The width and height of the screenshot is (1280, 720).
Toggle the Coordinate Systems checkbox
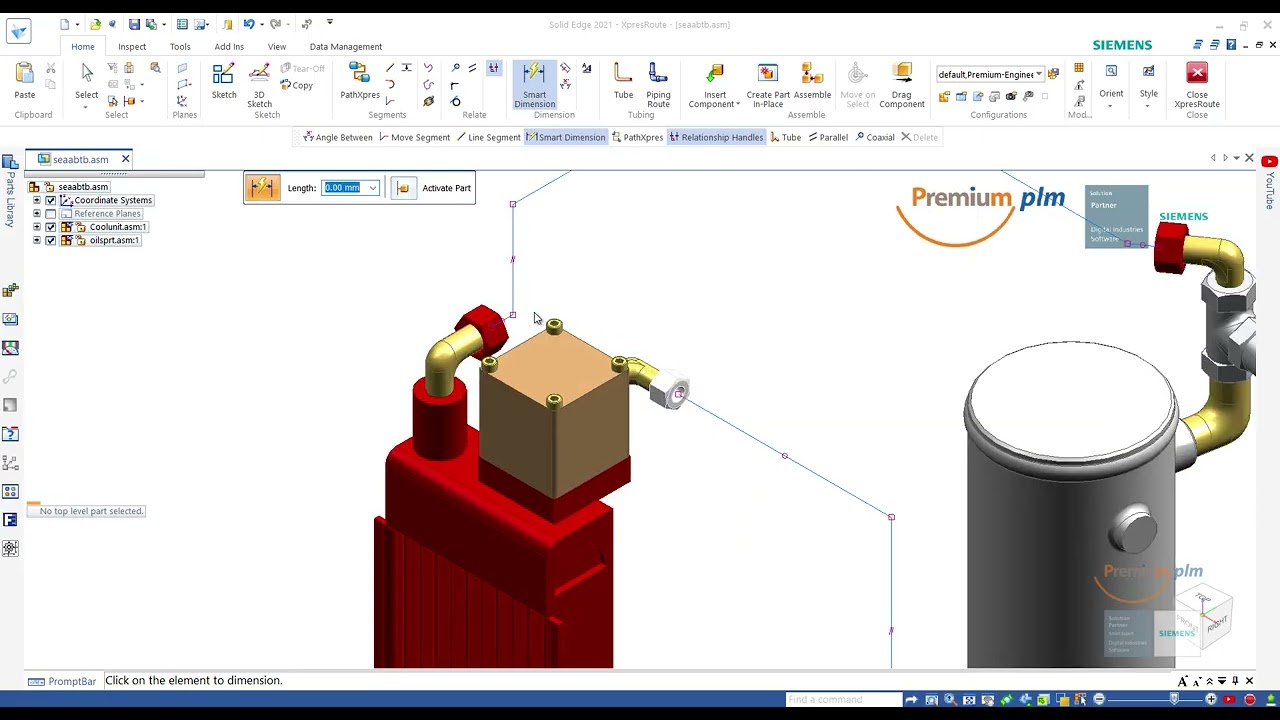click(51, 200)
